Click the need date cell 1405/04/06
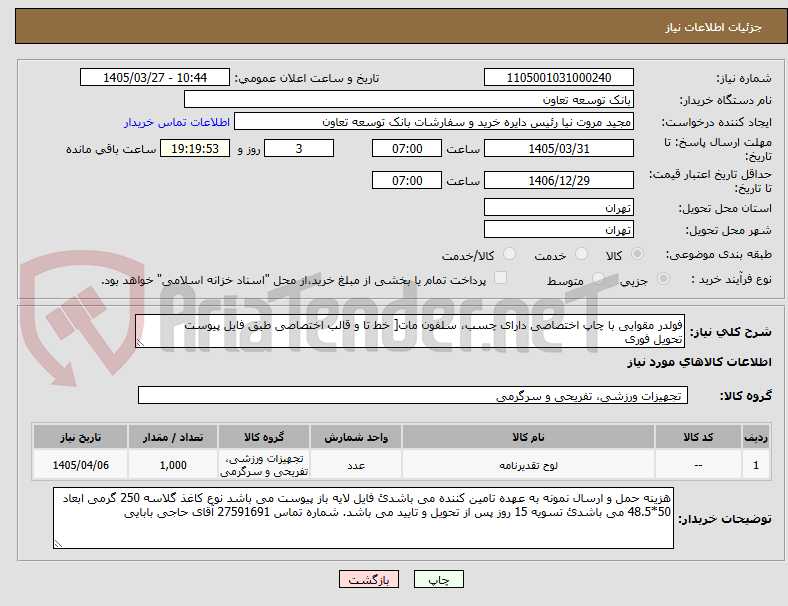 point(80,465)
